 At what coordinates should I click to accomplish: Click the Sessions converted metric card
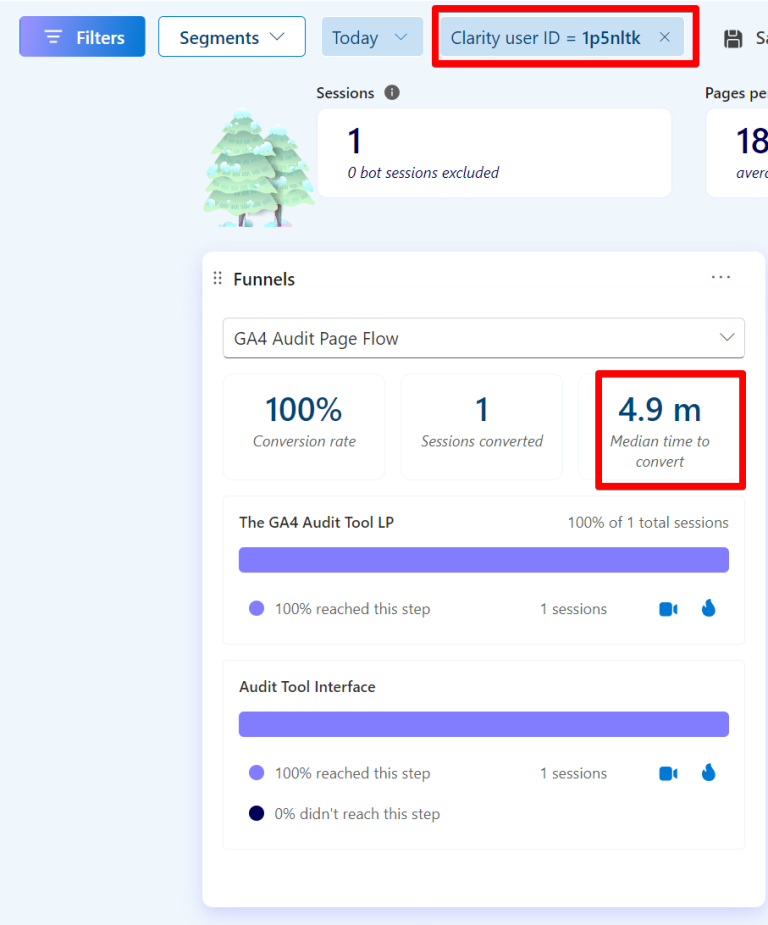(x=481, y=426)
